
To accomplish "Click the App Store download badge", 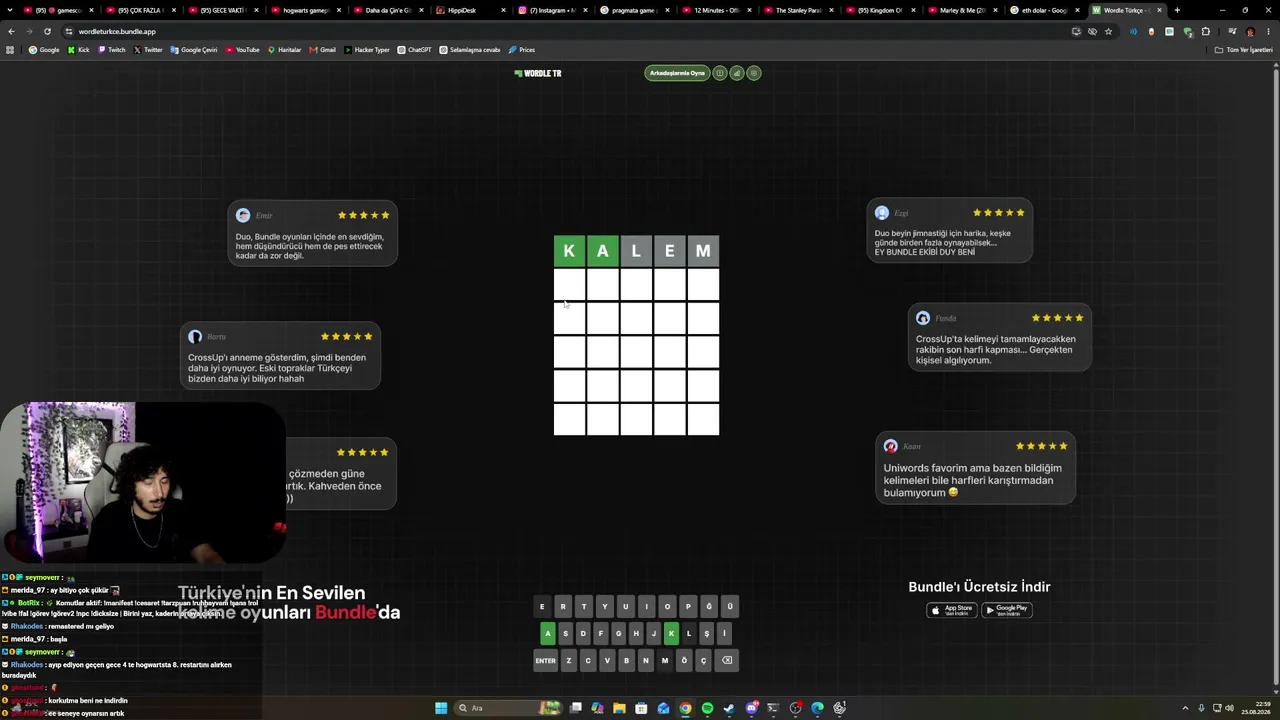I will click(951, 610).
